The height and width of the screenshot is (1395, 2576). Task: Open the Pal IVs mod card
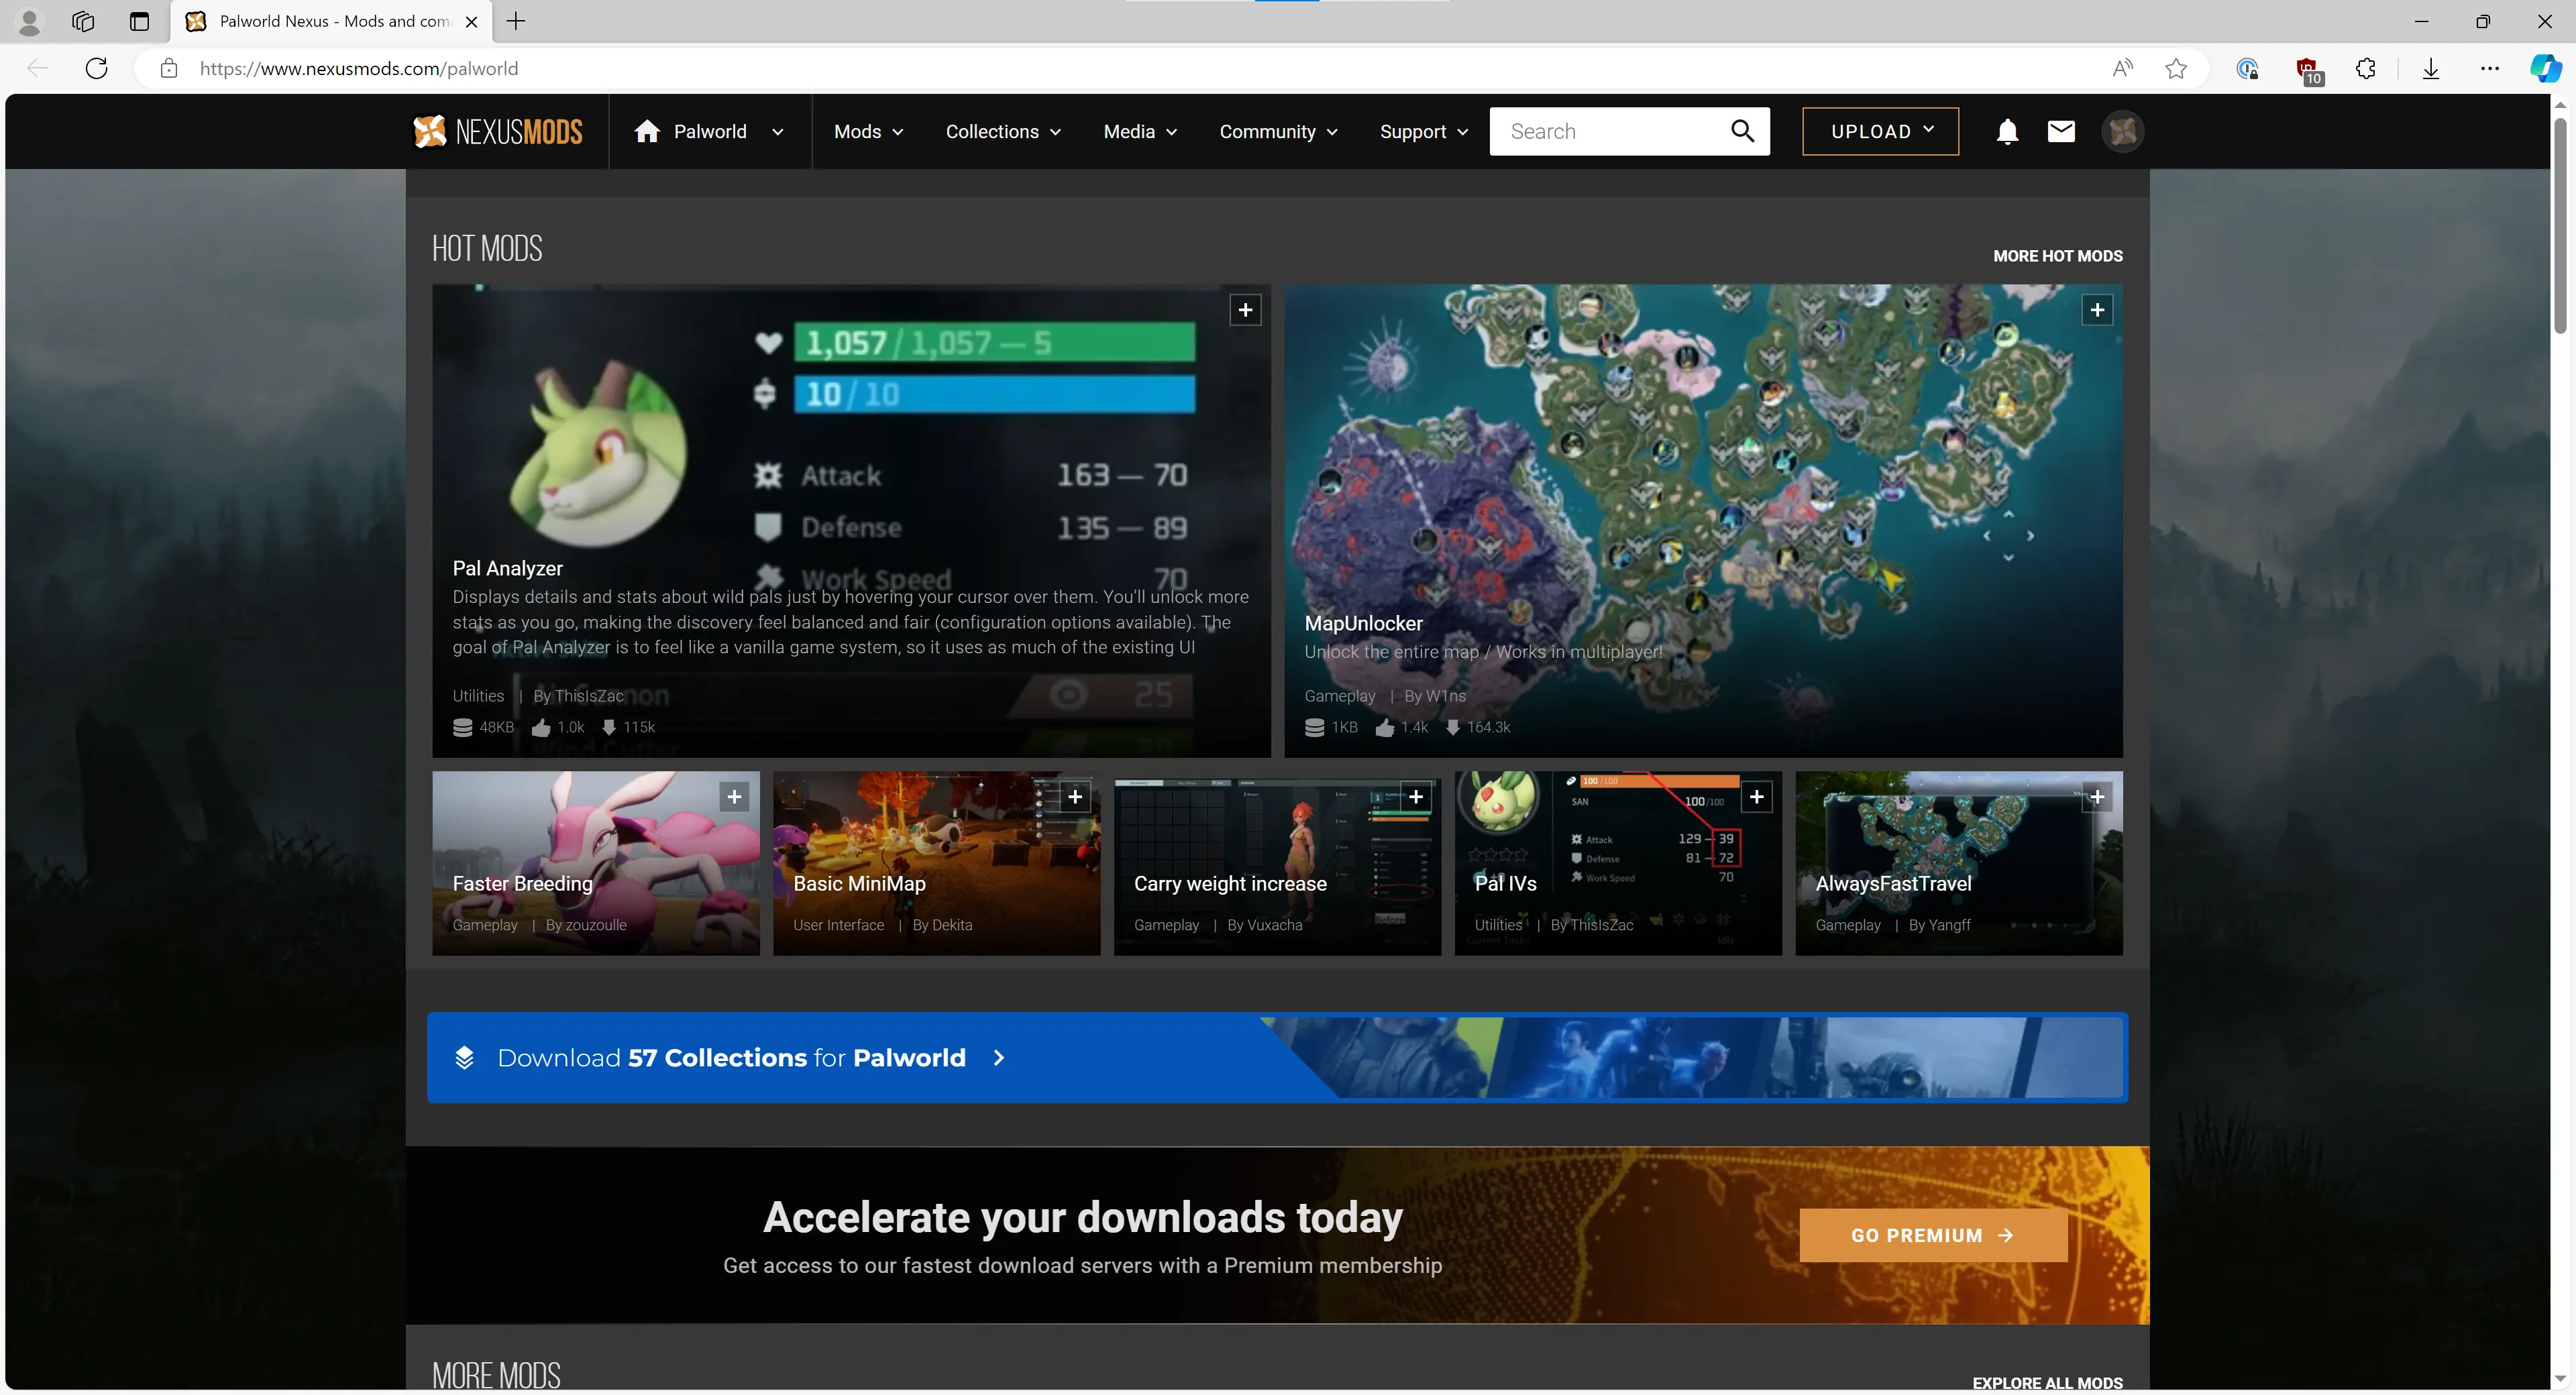point(1618,863)
